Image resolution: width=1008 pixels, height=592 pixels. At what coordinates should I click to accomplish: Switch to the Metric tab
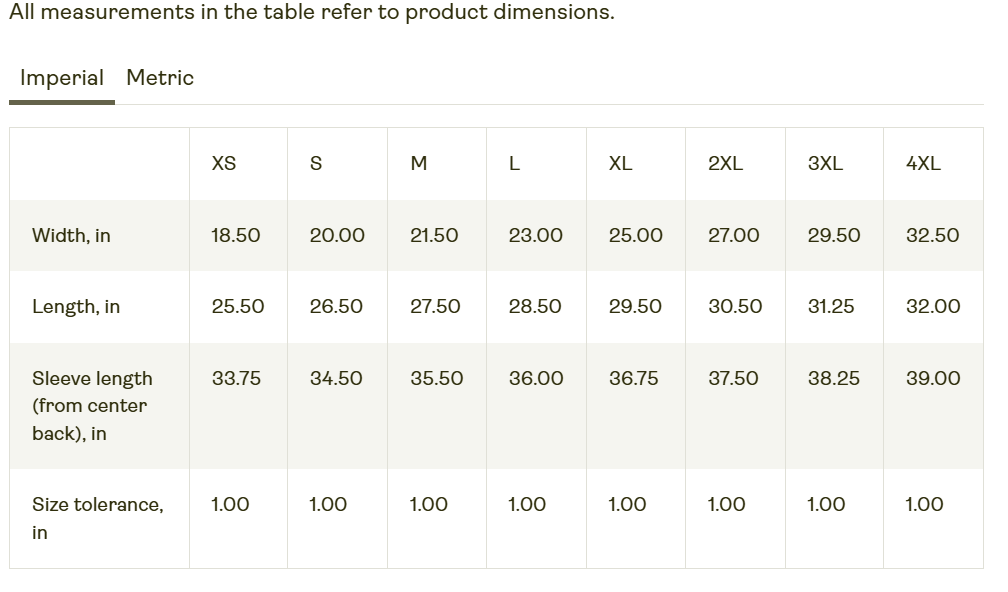click(x=160, y=78)
